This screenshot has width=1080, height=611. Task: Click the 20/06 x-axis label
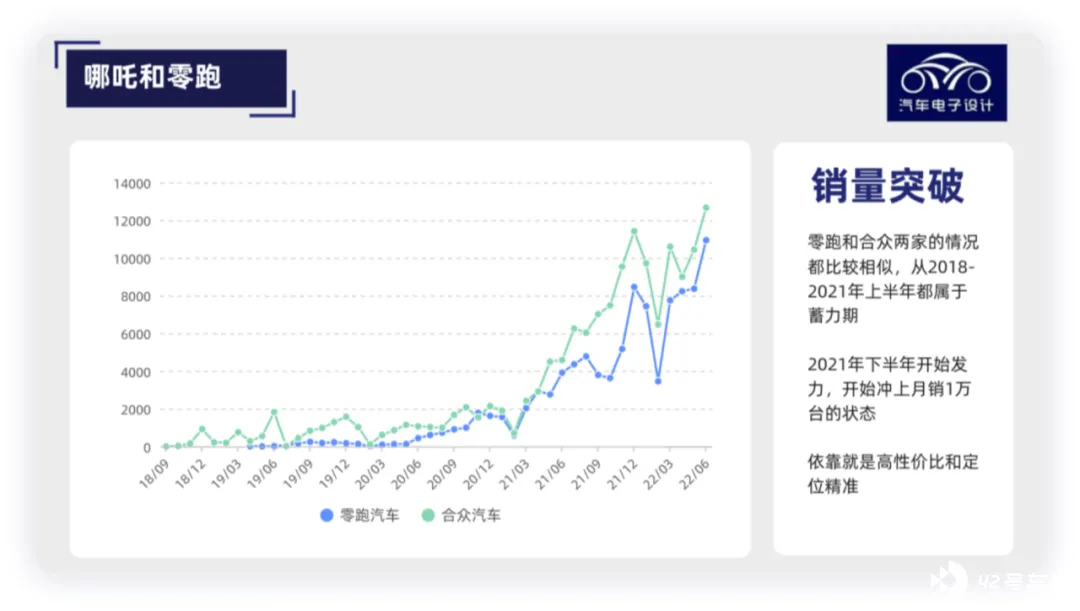(406, 474)
